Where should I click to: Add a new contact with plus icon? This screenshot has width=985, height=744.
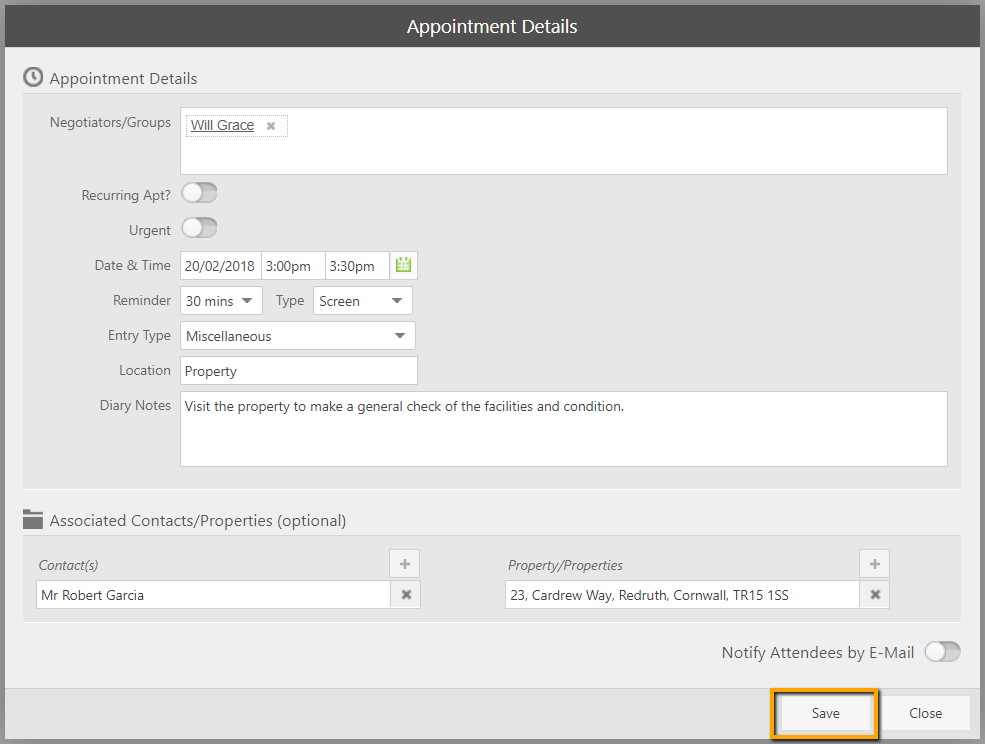405,564
